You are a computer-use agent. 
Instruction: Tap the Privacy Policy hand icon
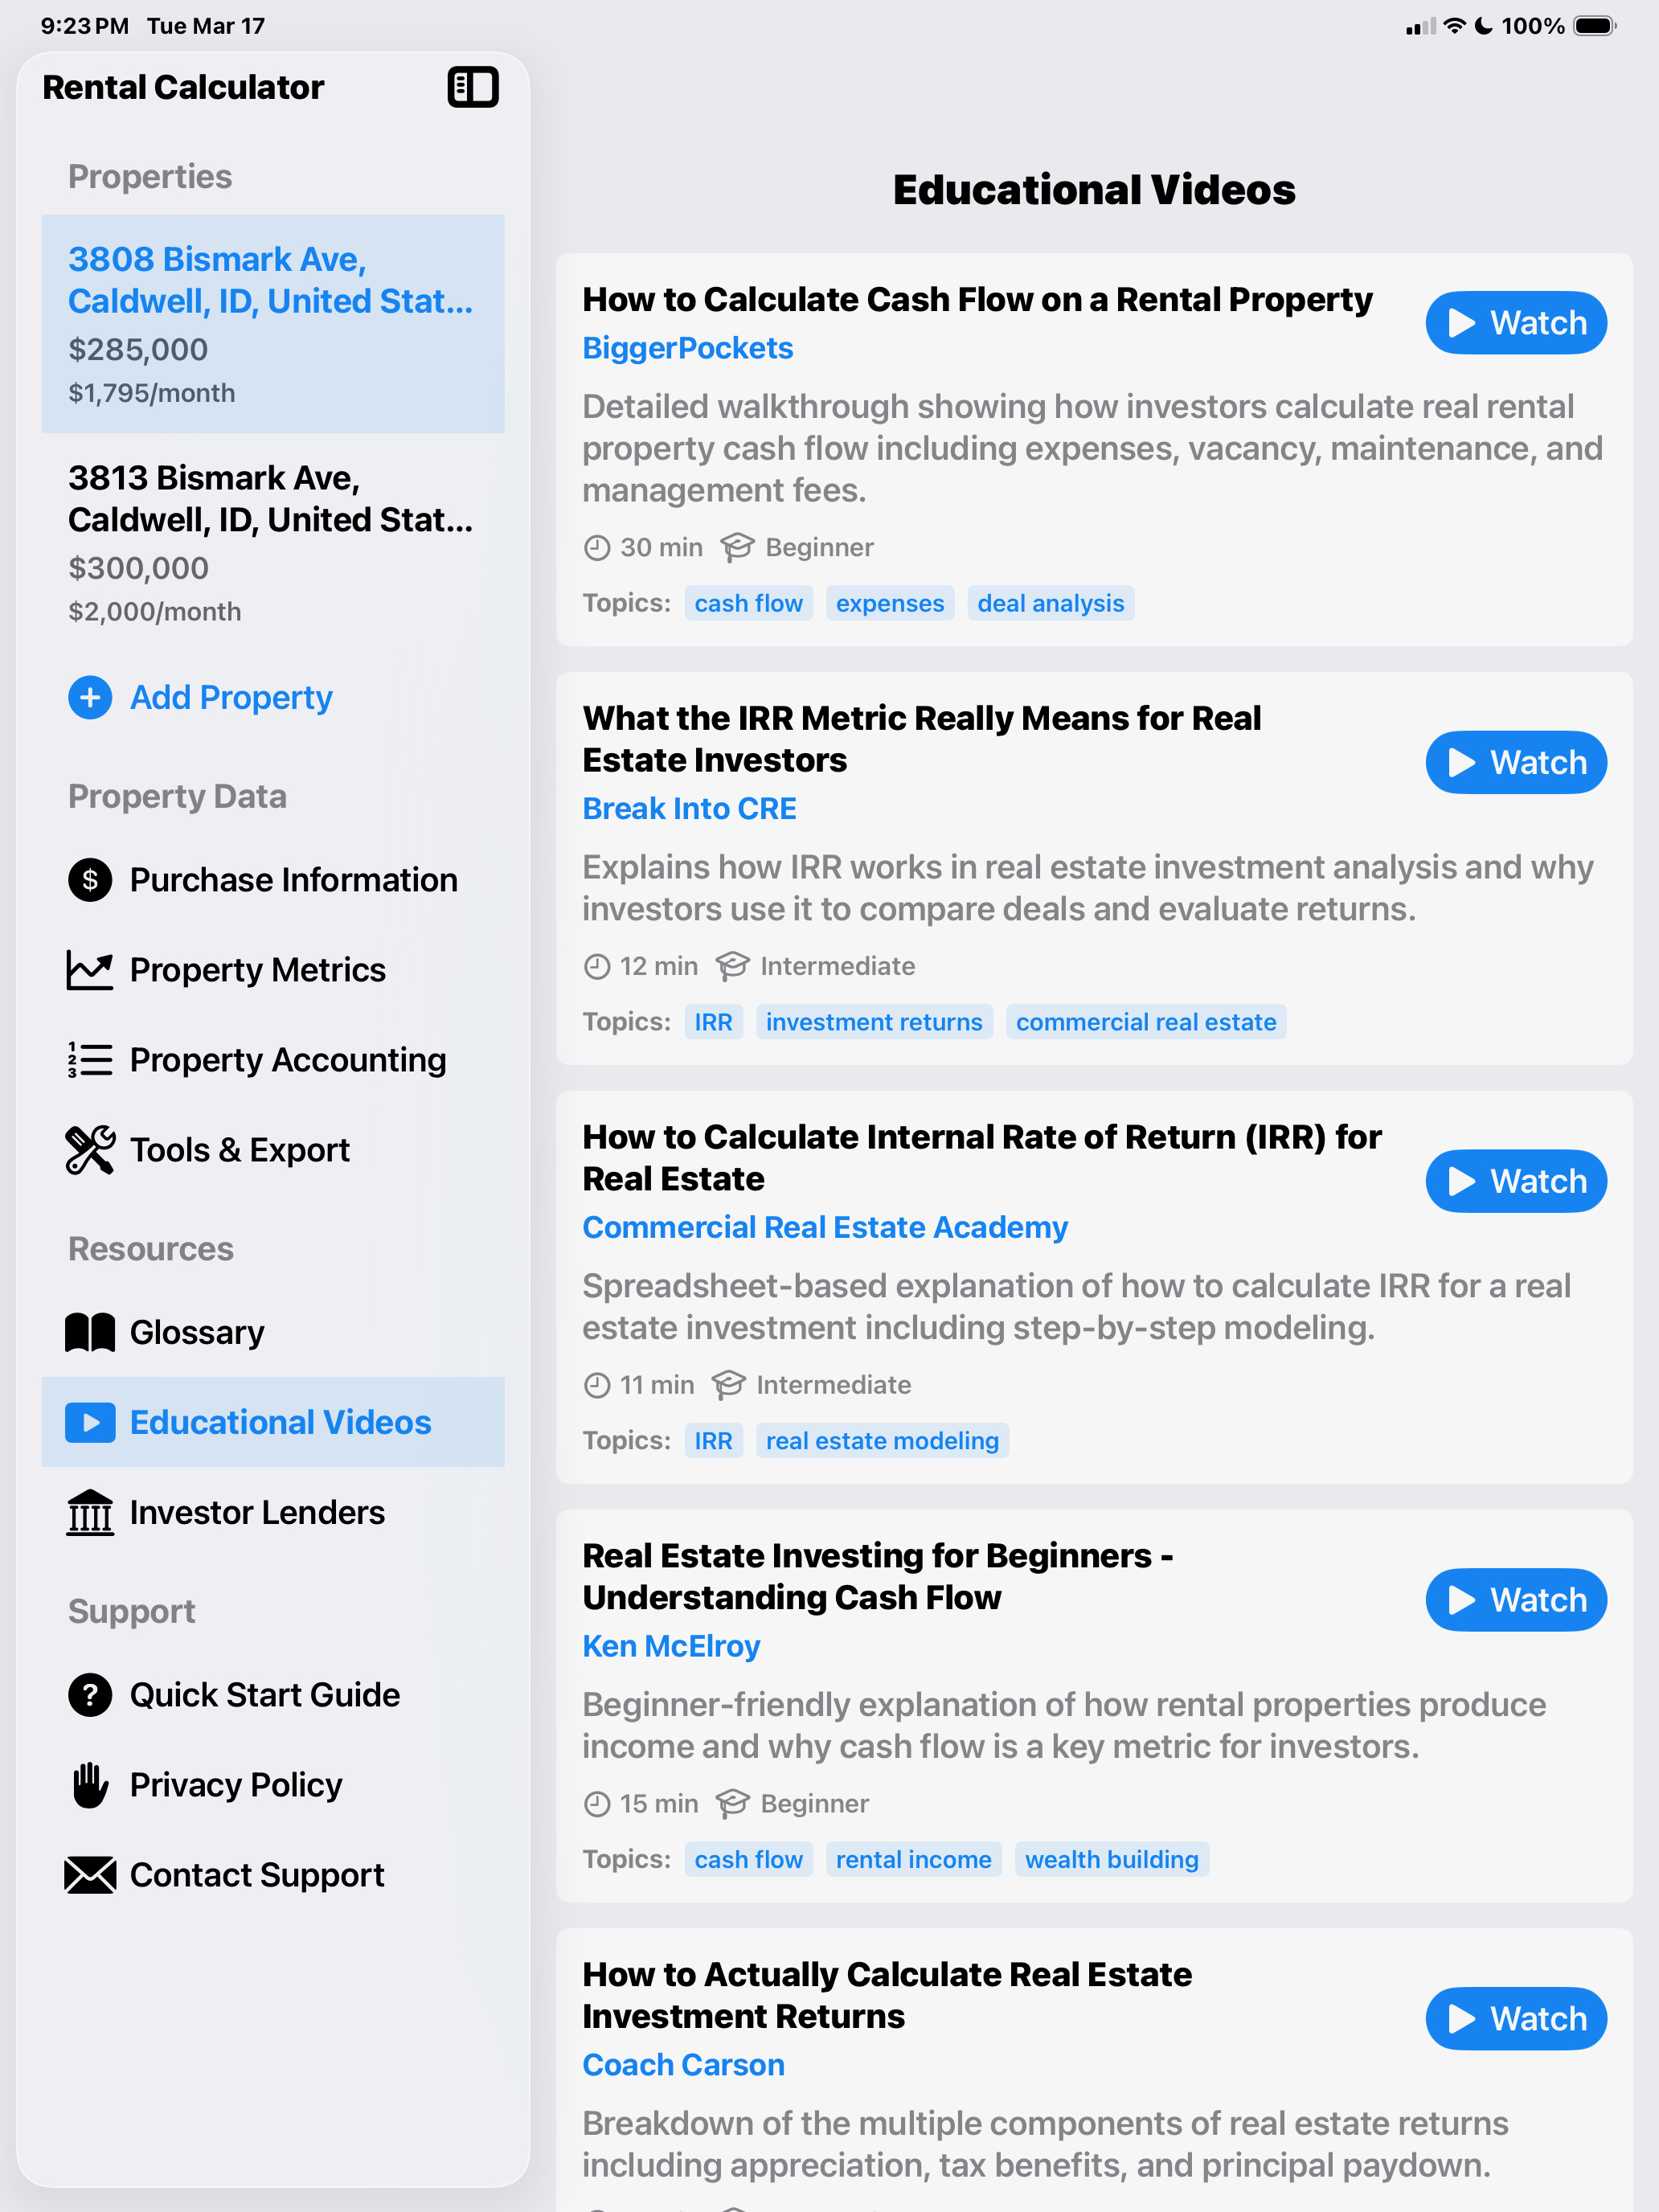[x=90, y=1785]
